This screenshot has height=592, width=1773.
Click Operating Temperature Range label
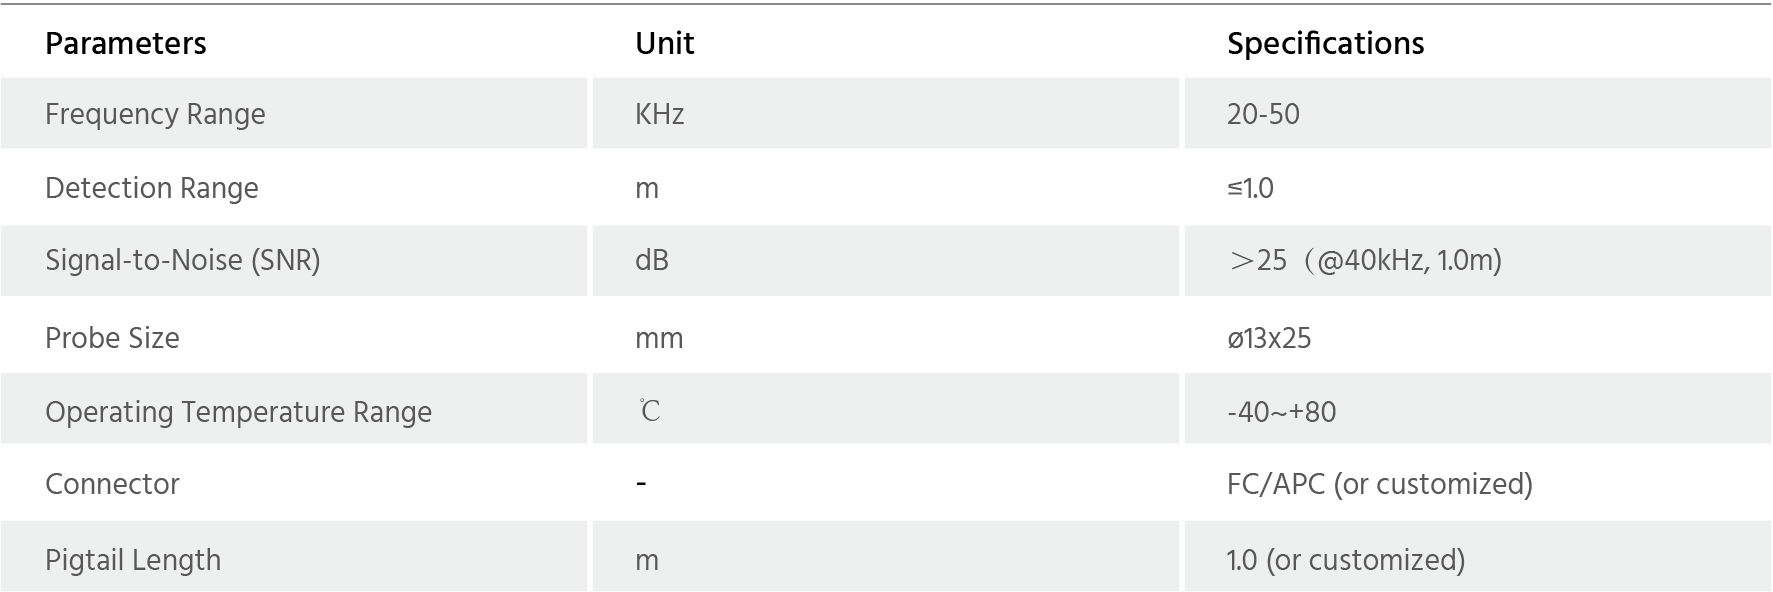238,412
